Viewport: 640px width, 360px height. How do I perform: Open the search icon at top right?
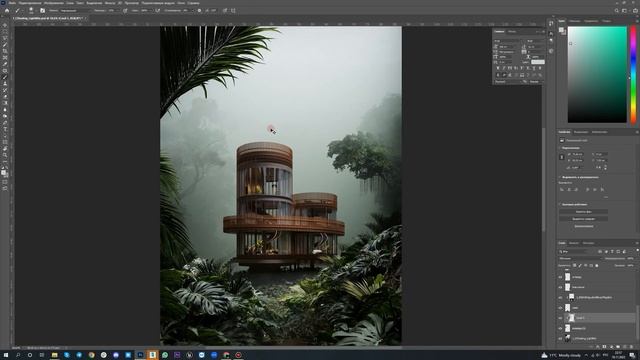(x=617, y=11)
